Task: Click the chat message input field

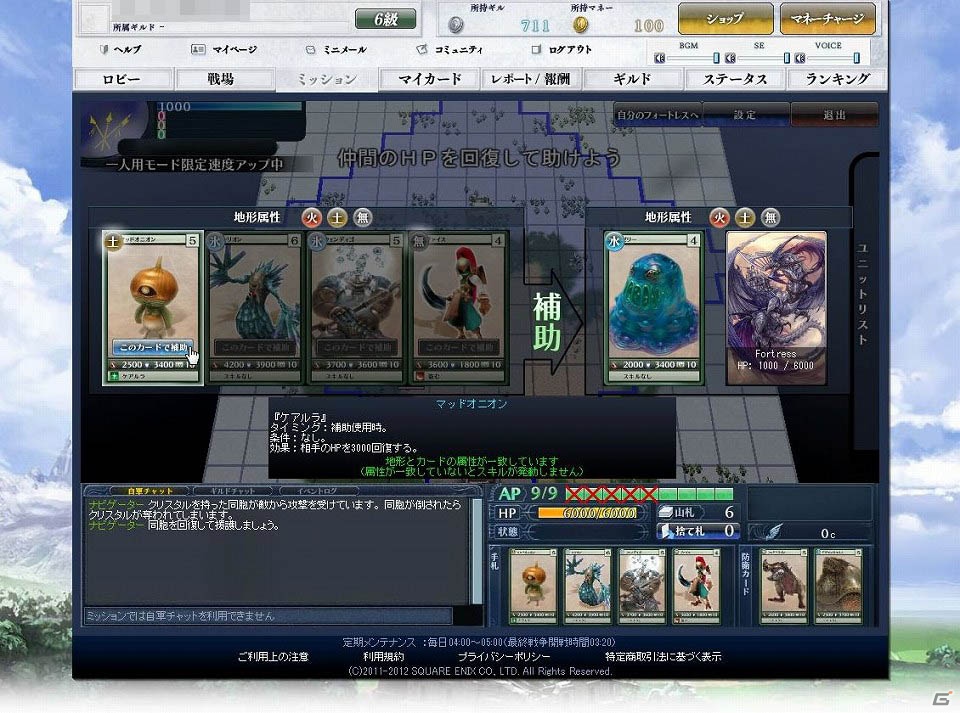Action: point(268,616)
